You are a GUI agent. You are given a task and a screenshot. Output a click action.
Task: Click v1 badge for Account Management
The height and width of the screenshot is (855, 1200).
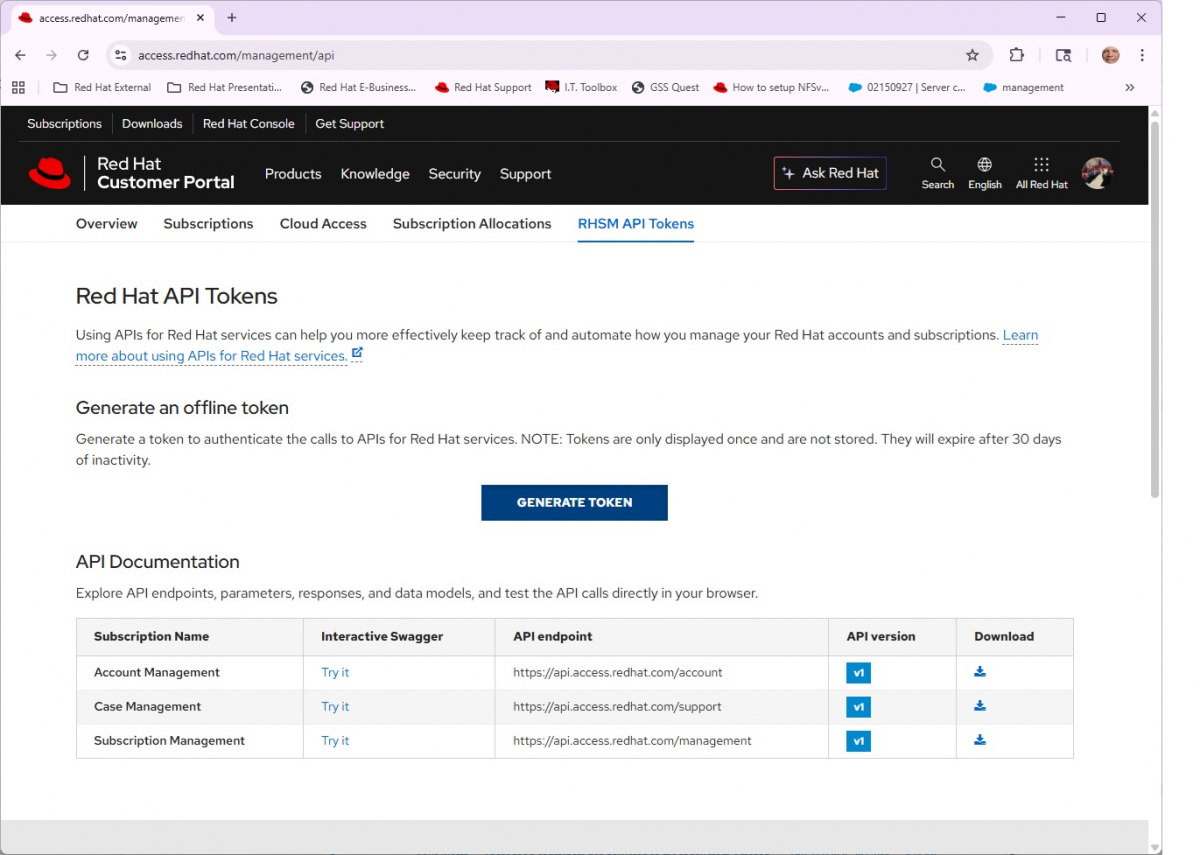tap(858, 673)
